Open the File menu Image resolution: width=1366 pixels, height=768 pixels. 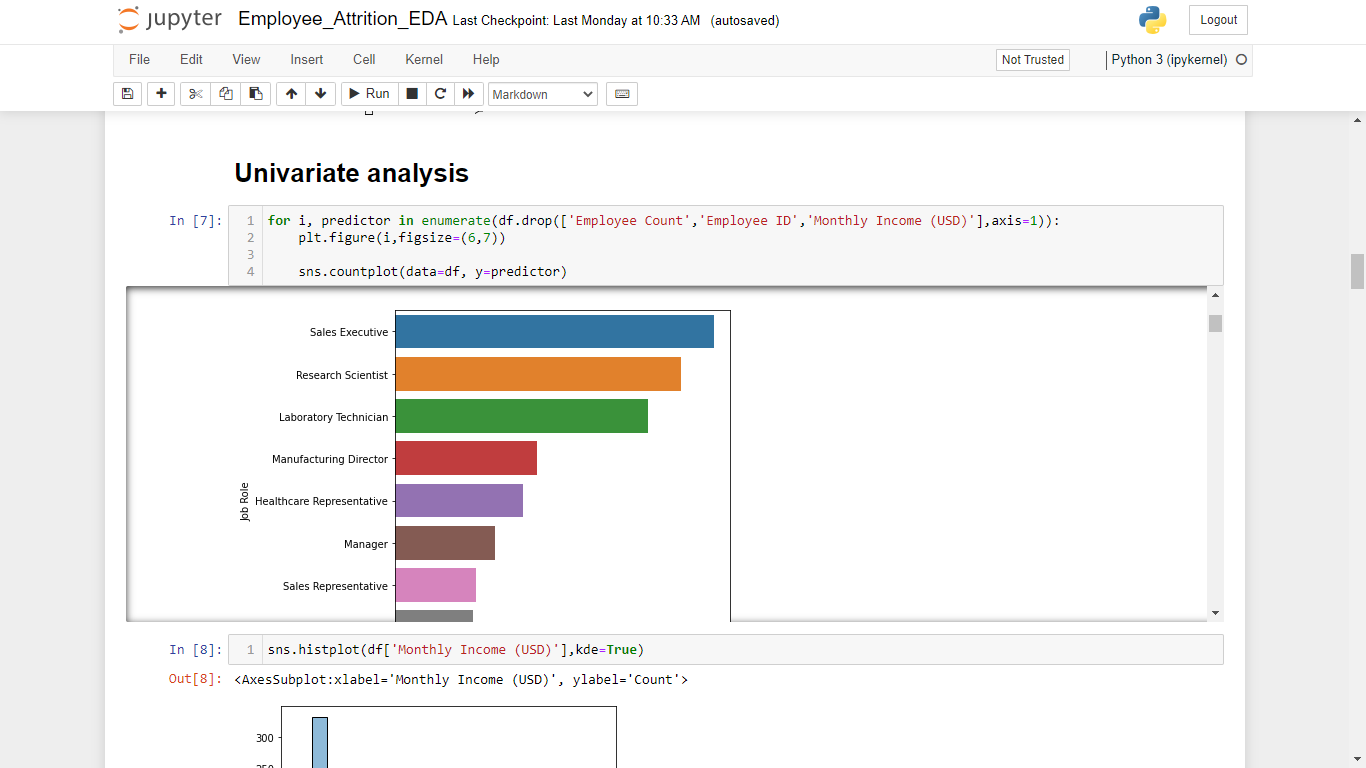click(x=139, y=59)
